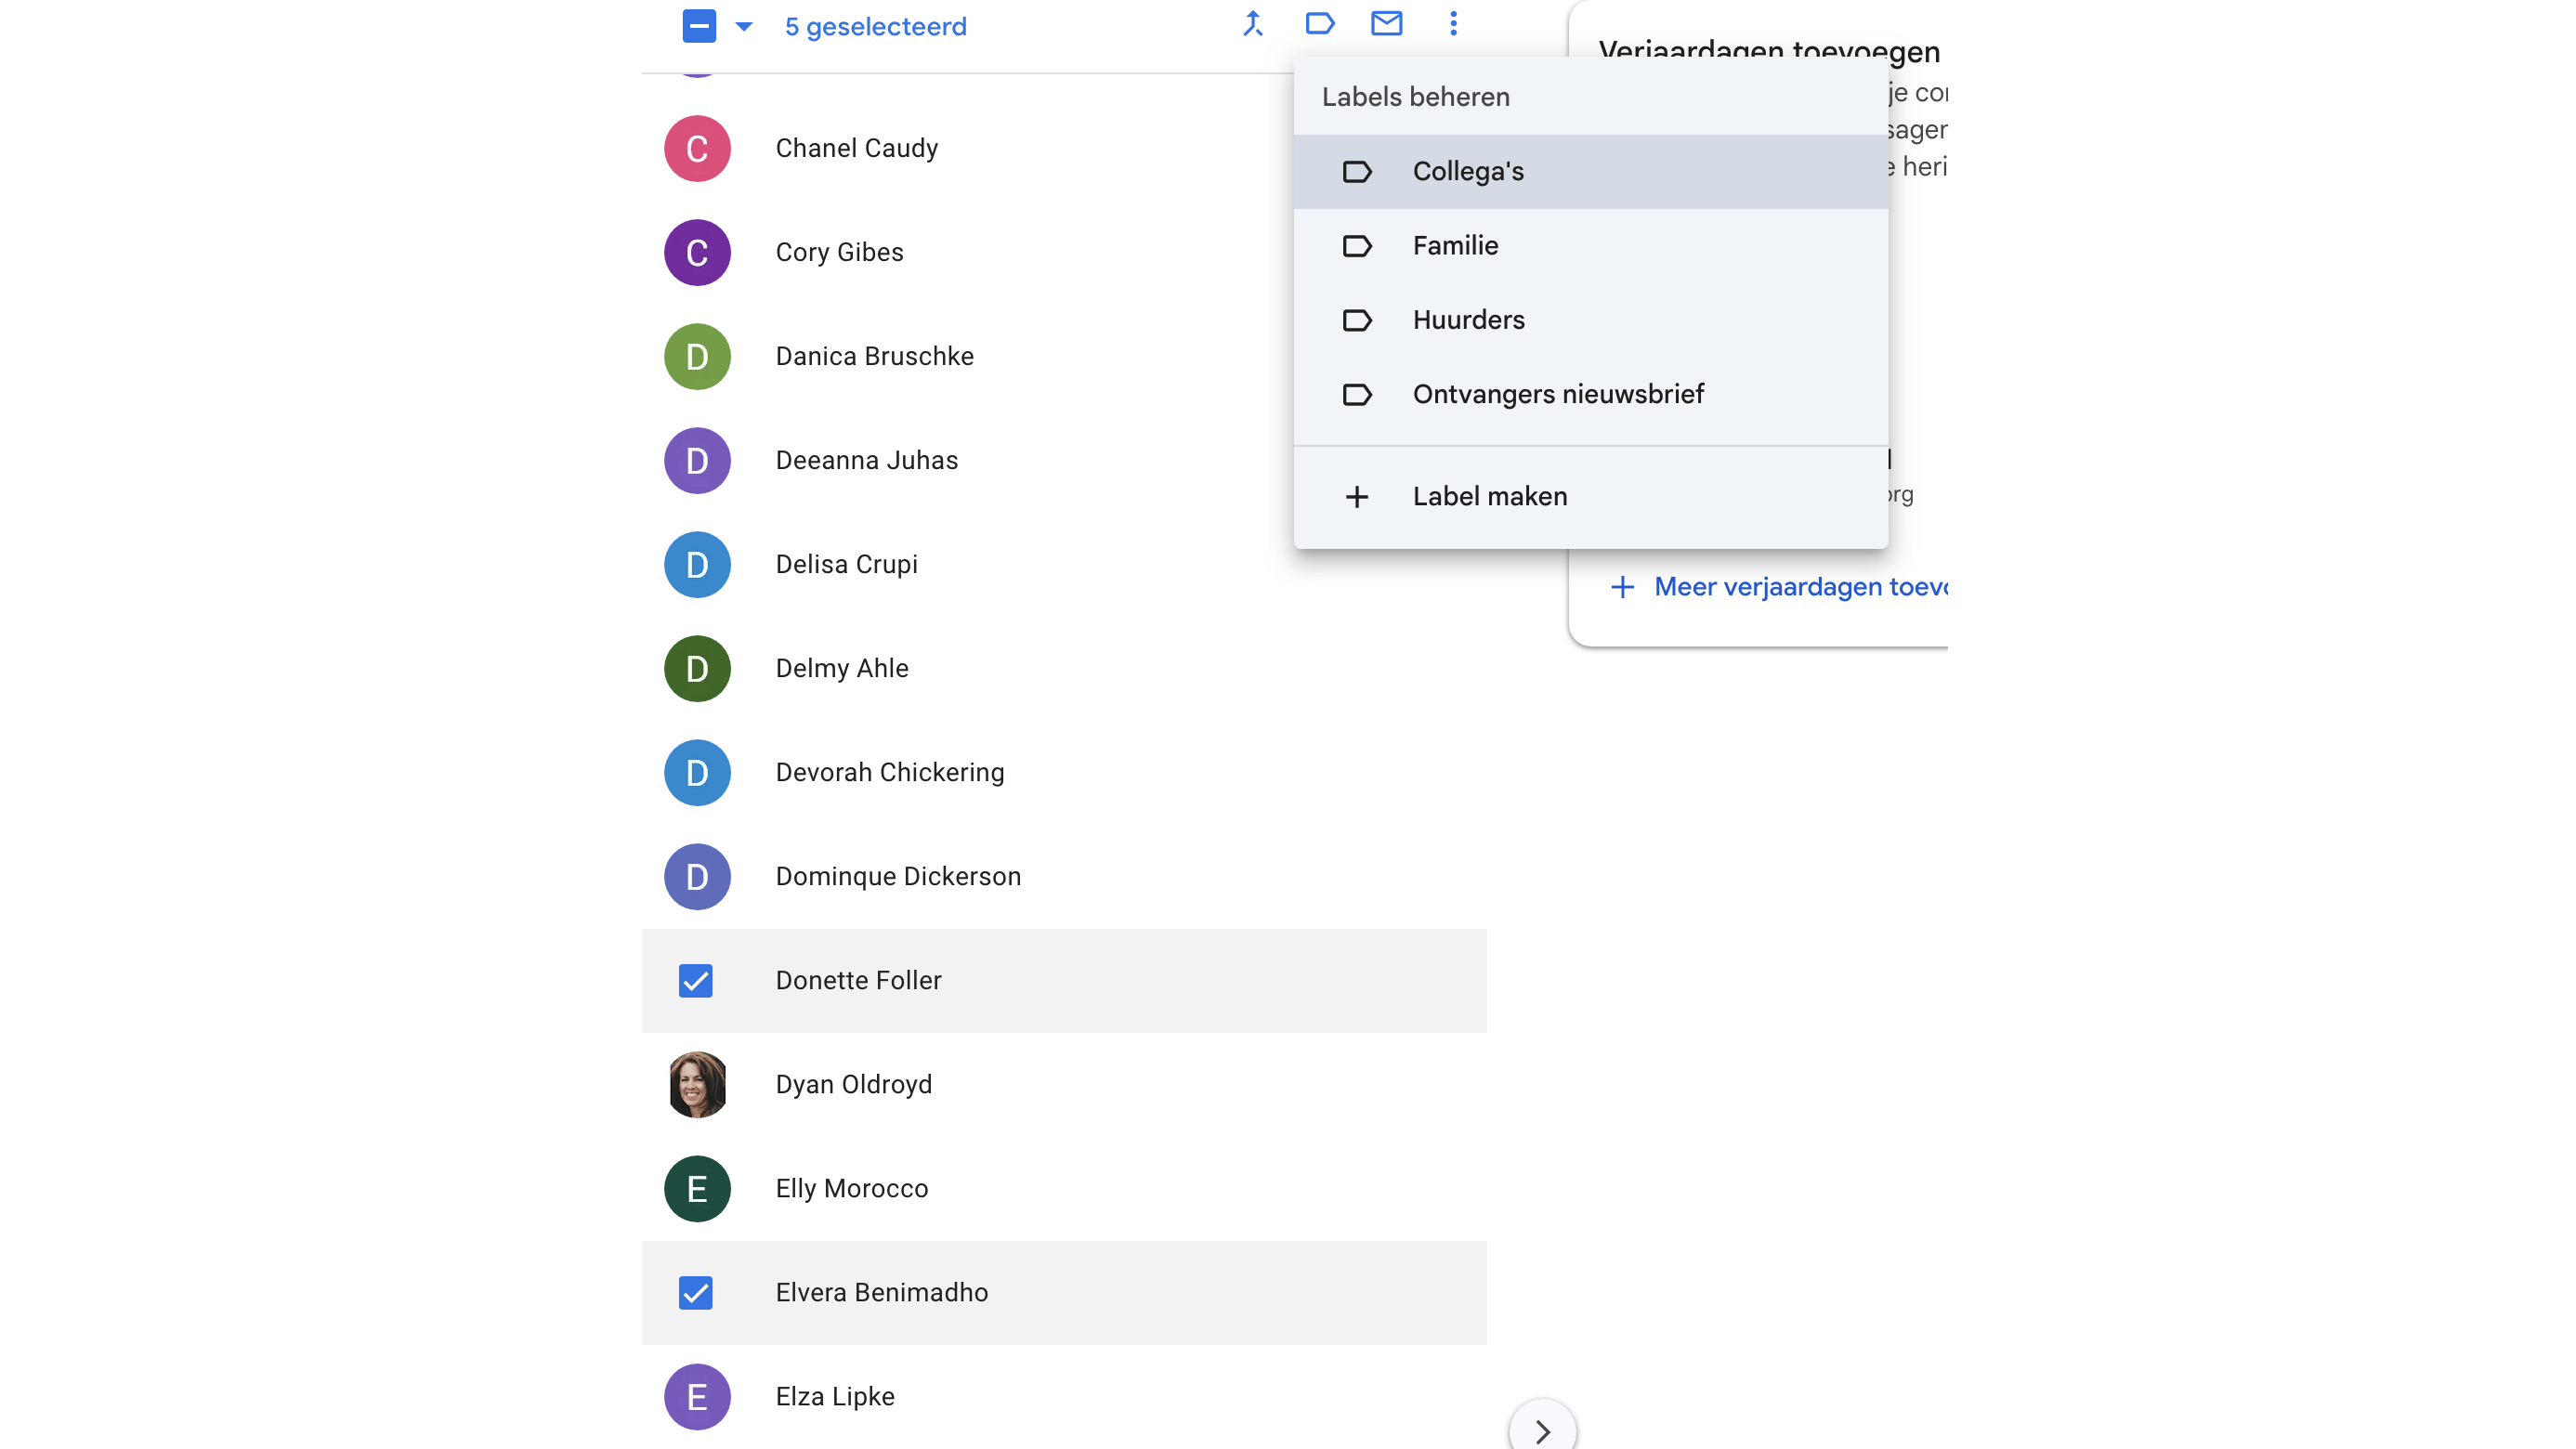Click the label icon beside Huurders
Viewport: 2576px width, 1449px height.
pyautogui.click(x=1356, y=320)
